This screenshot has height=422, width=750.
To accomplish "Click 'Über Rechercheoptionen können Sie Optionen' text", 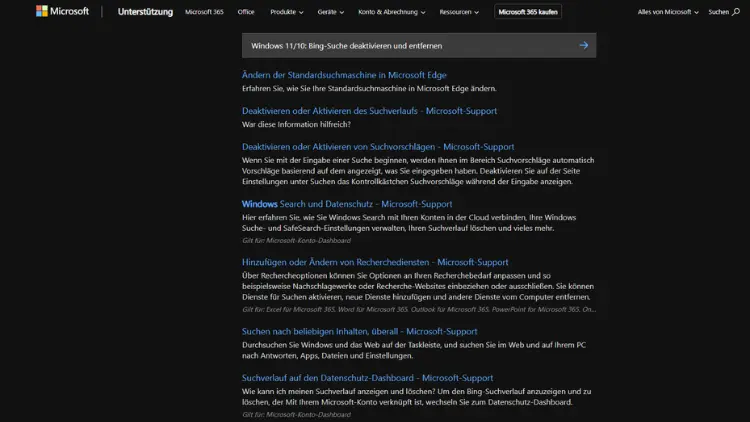I will coord(418,286).
